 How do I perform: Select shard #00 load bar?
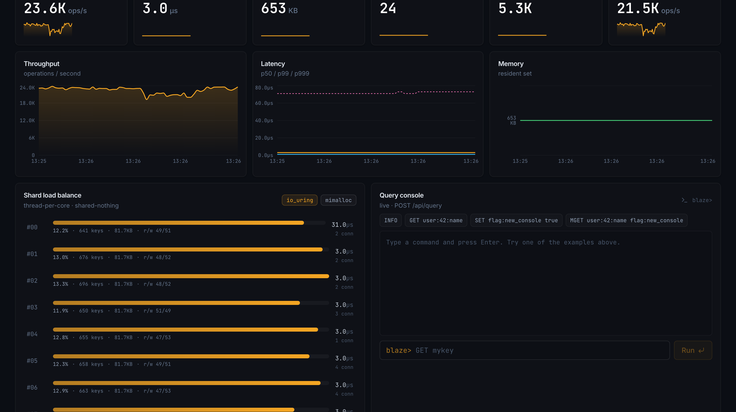189,223
